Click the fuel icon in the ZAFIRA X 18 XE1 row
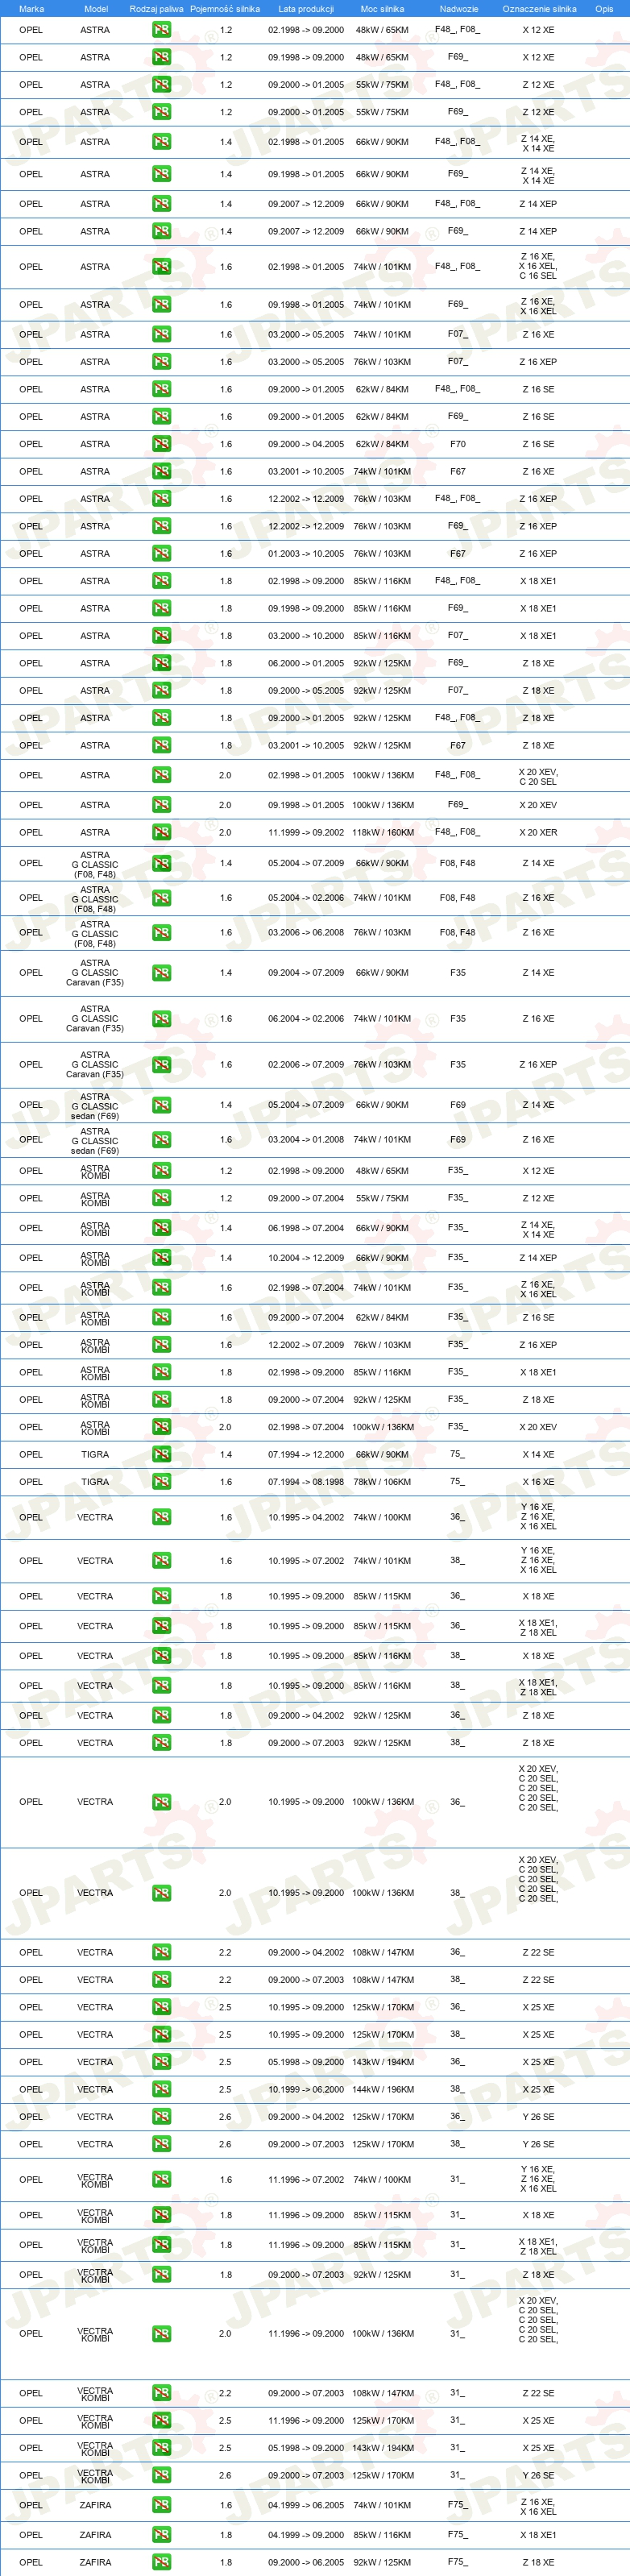Viewport: 630px width, 2576px height. coord(161,2535)
